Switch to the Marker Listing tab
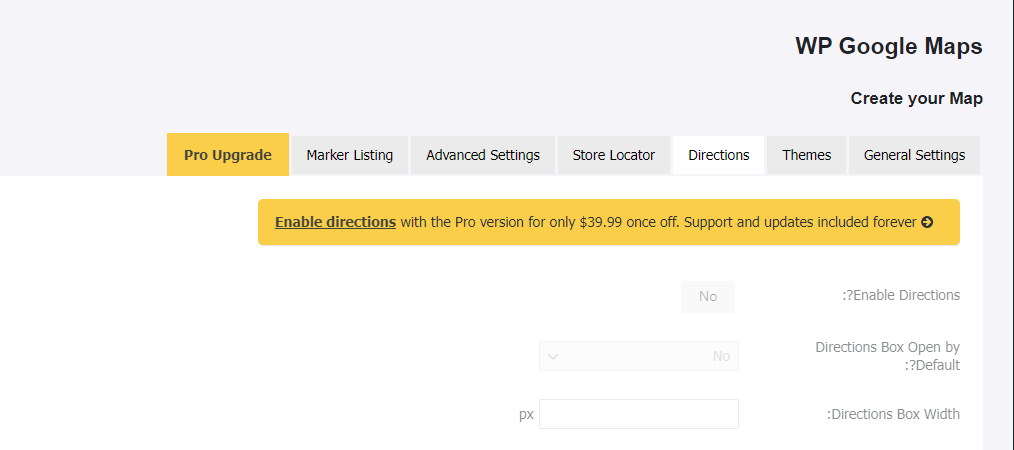Screen dimensions: 1014x450 pyautogui.click(x=350, y=155)
